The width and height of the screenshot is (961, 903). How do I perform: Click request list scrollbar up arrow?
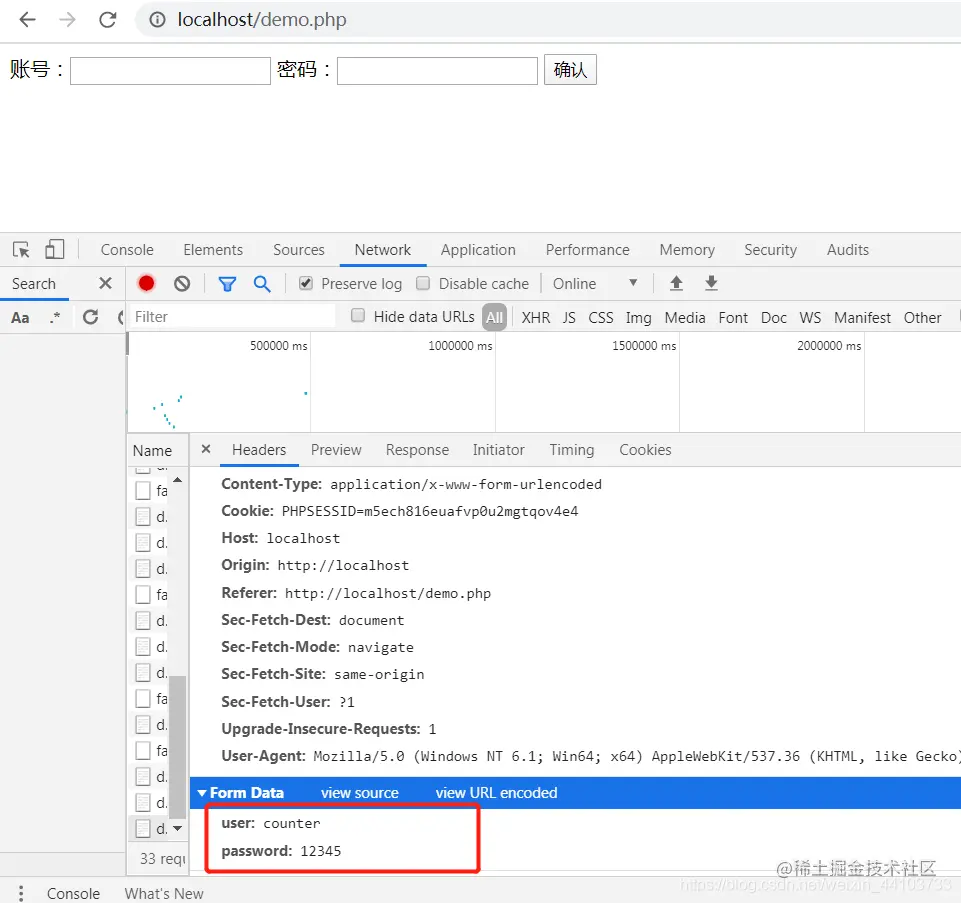pos(178,479)
